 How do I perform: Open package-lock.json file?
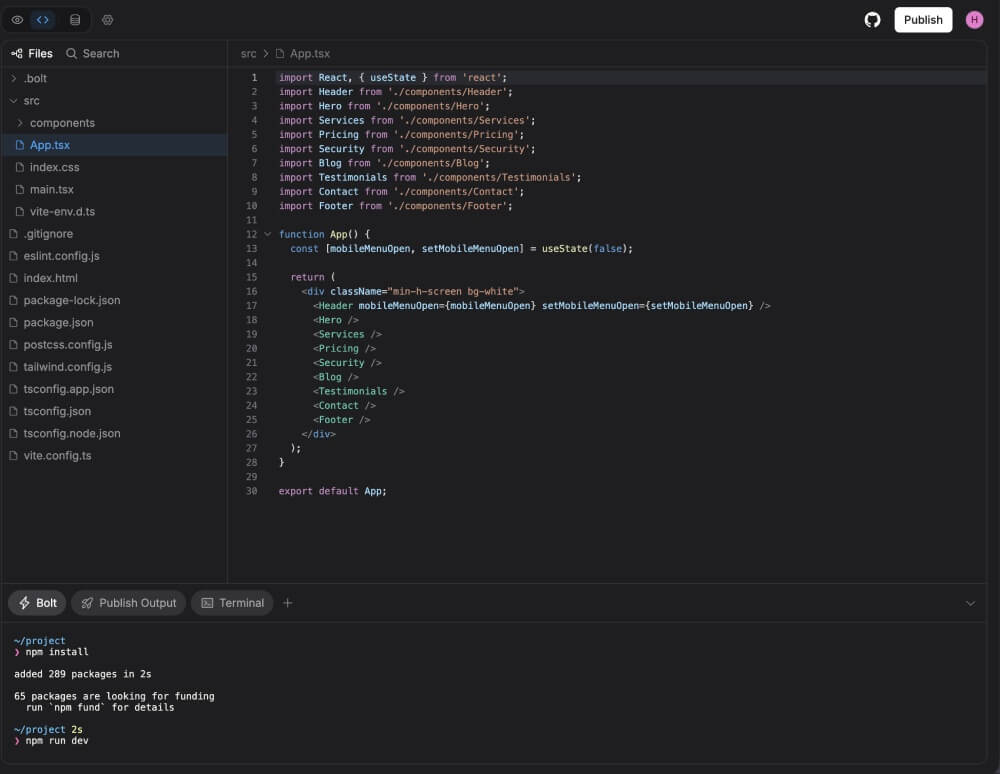pyautogui.click(x=115, y=300)
